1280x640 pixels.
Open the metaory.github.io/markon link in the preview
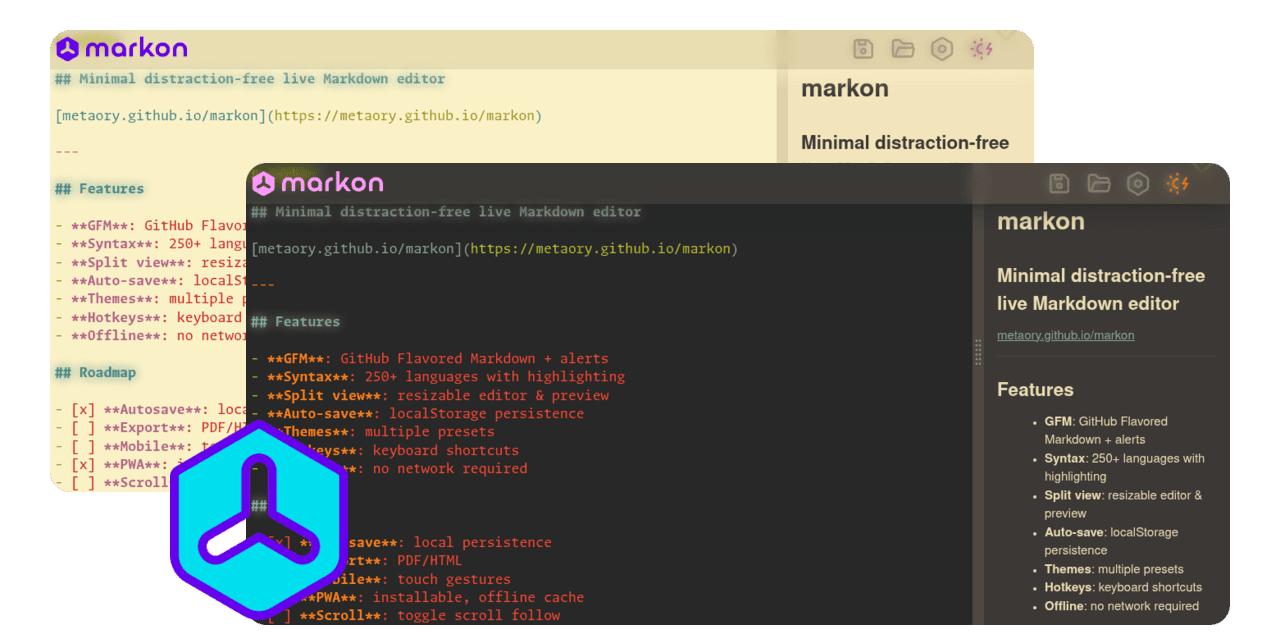tap(1064, 335)
